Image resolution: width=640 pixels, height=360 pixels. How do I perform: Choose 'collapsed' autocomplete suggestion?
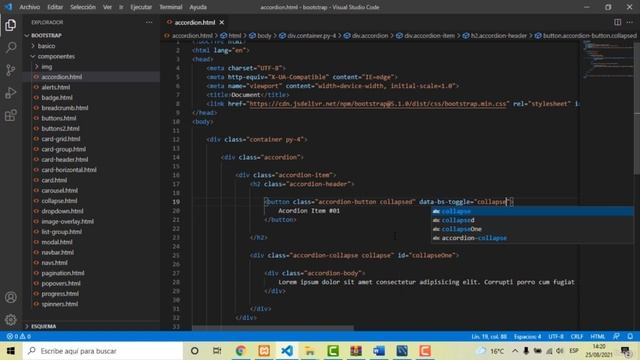coord(533,220)
